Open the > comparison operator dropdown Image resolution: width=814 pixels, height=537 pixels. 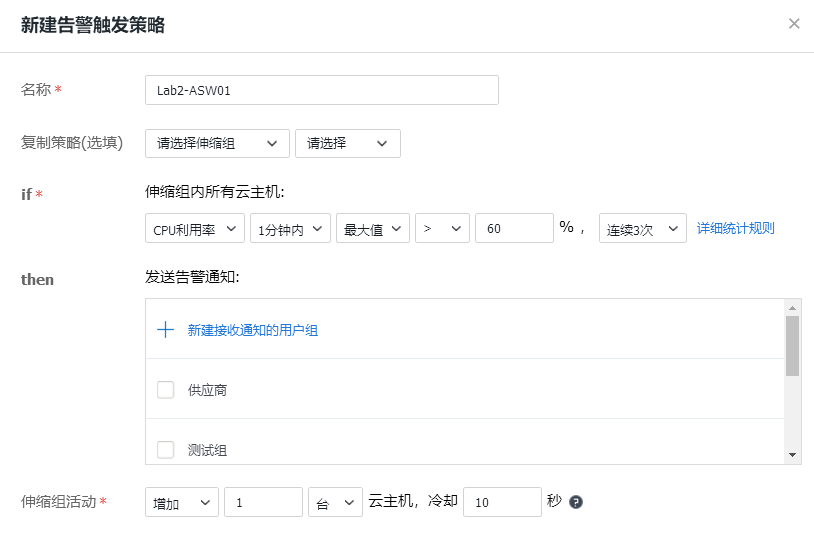click(x=442, y=228)
